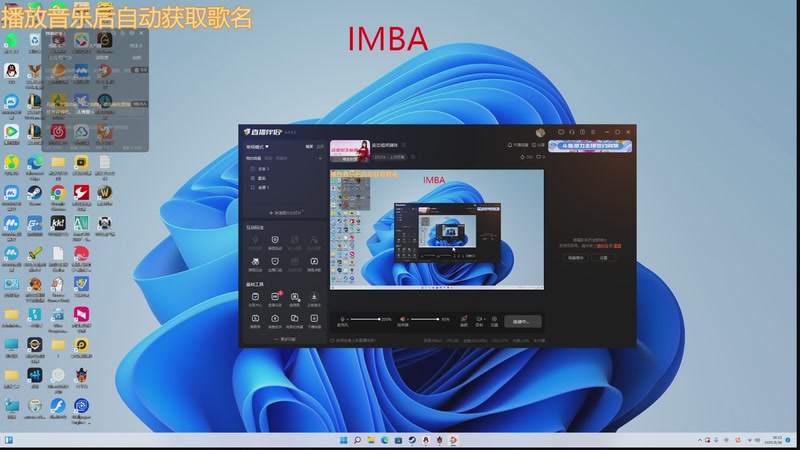Open the upload arrow tool icon in the bottom row
Screen dimensions: 800x450
click(x=275, y=320)
